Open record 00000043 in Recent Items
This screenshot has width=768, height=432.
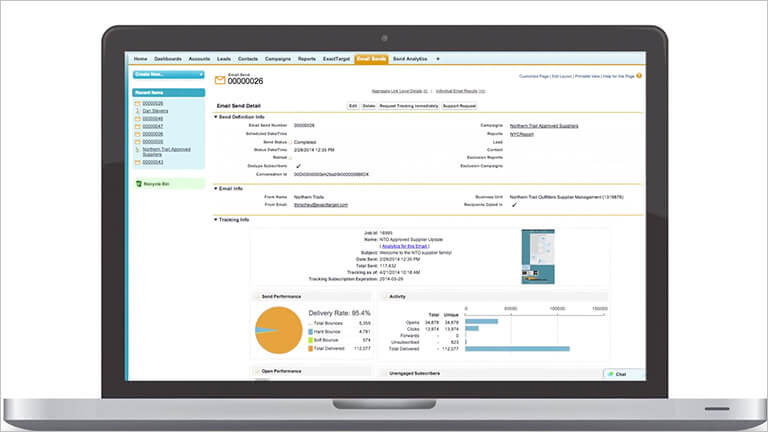(x=153, y=162)
